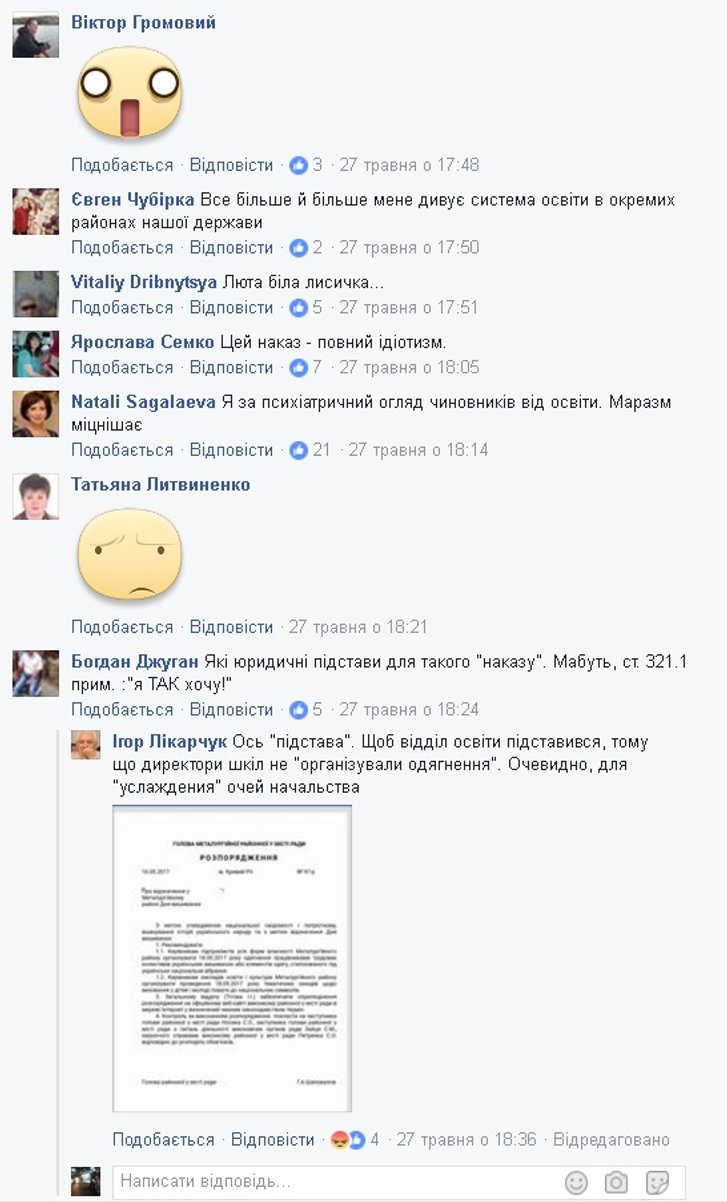Viewport: 727px width, 1202px height.
Task: Click the emoji icon in reply field
Action: [576, 1182]
